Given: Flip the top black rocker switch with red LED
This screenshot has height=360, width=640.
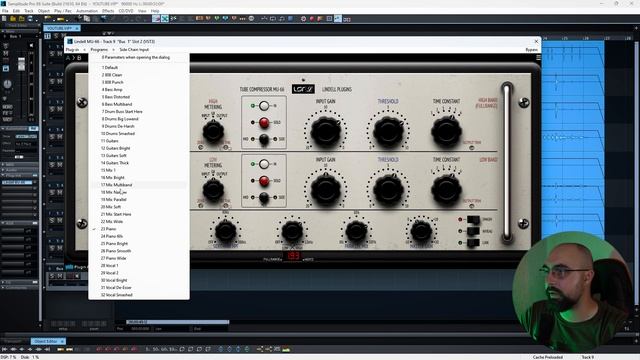Looking at the screenshot, I should click(473, 220).
